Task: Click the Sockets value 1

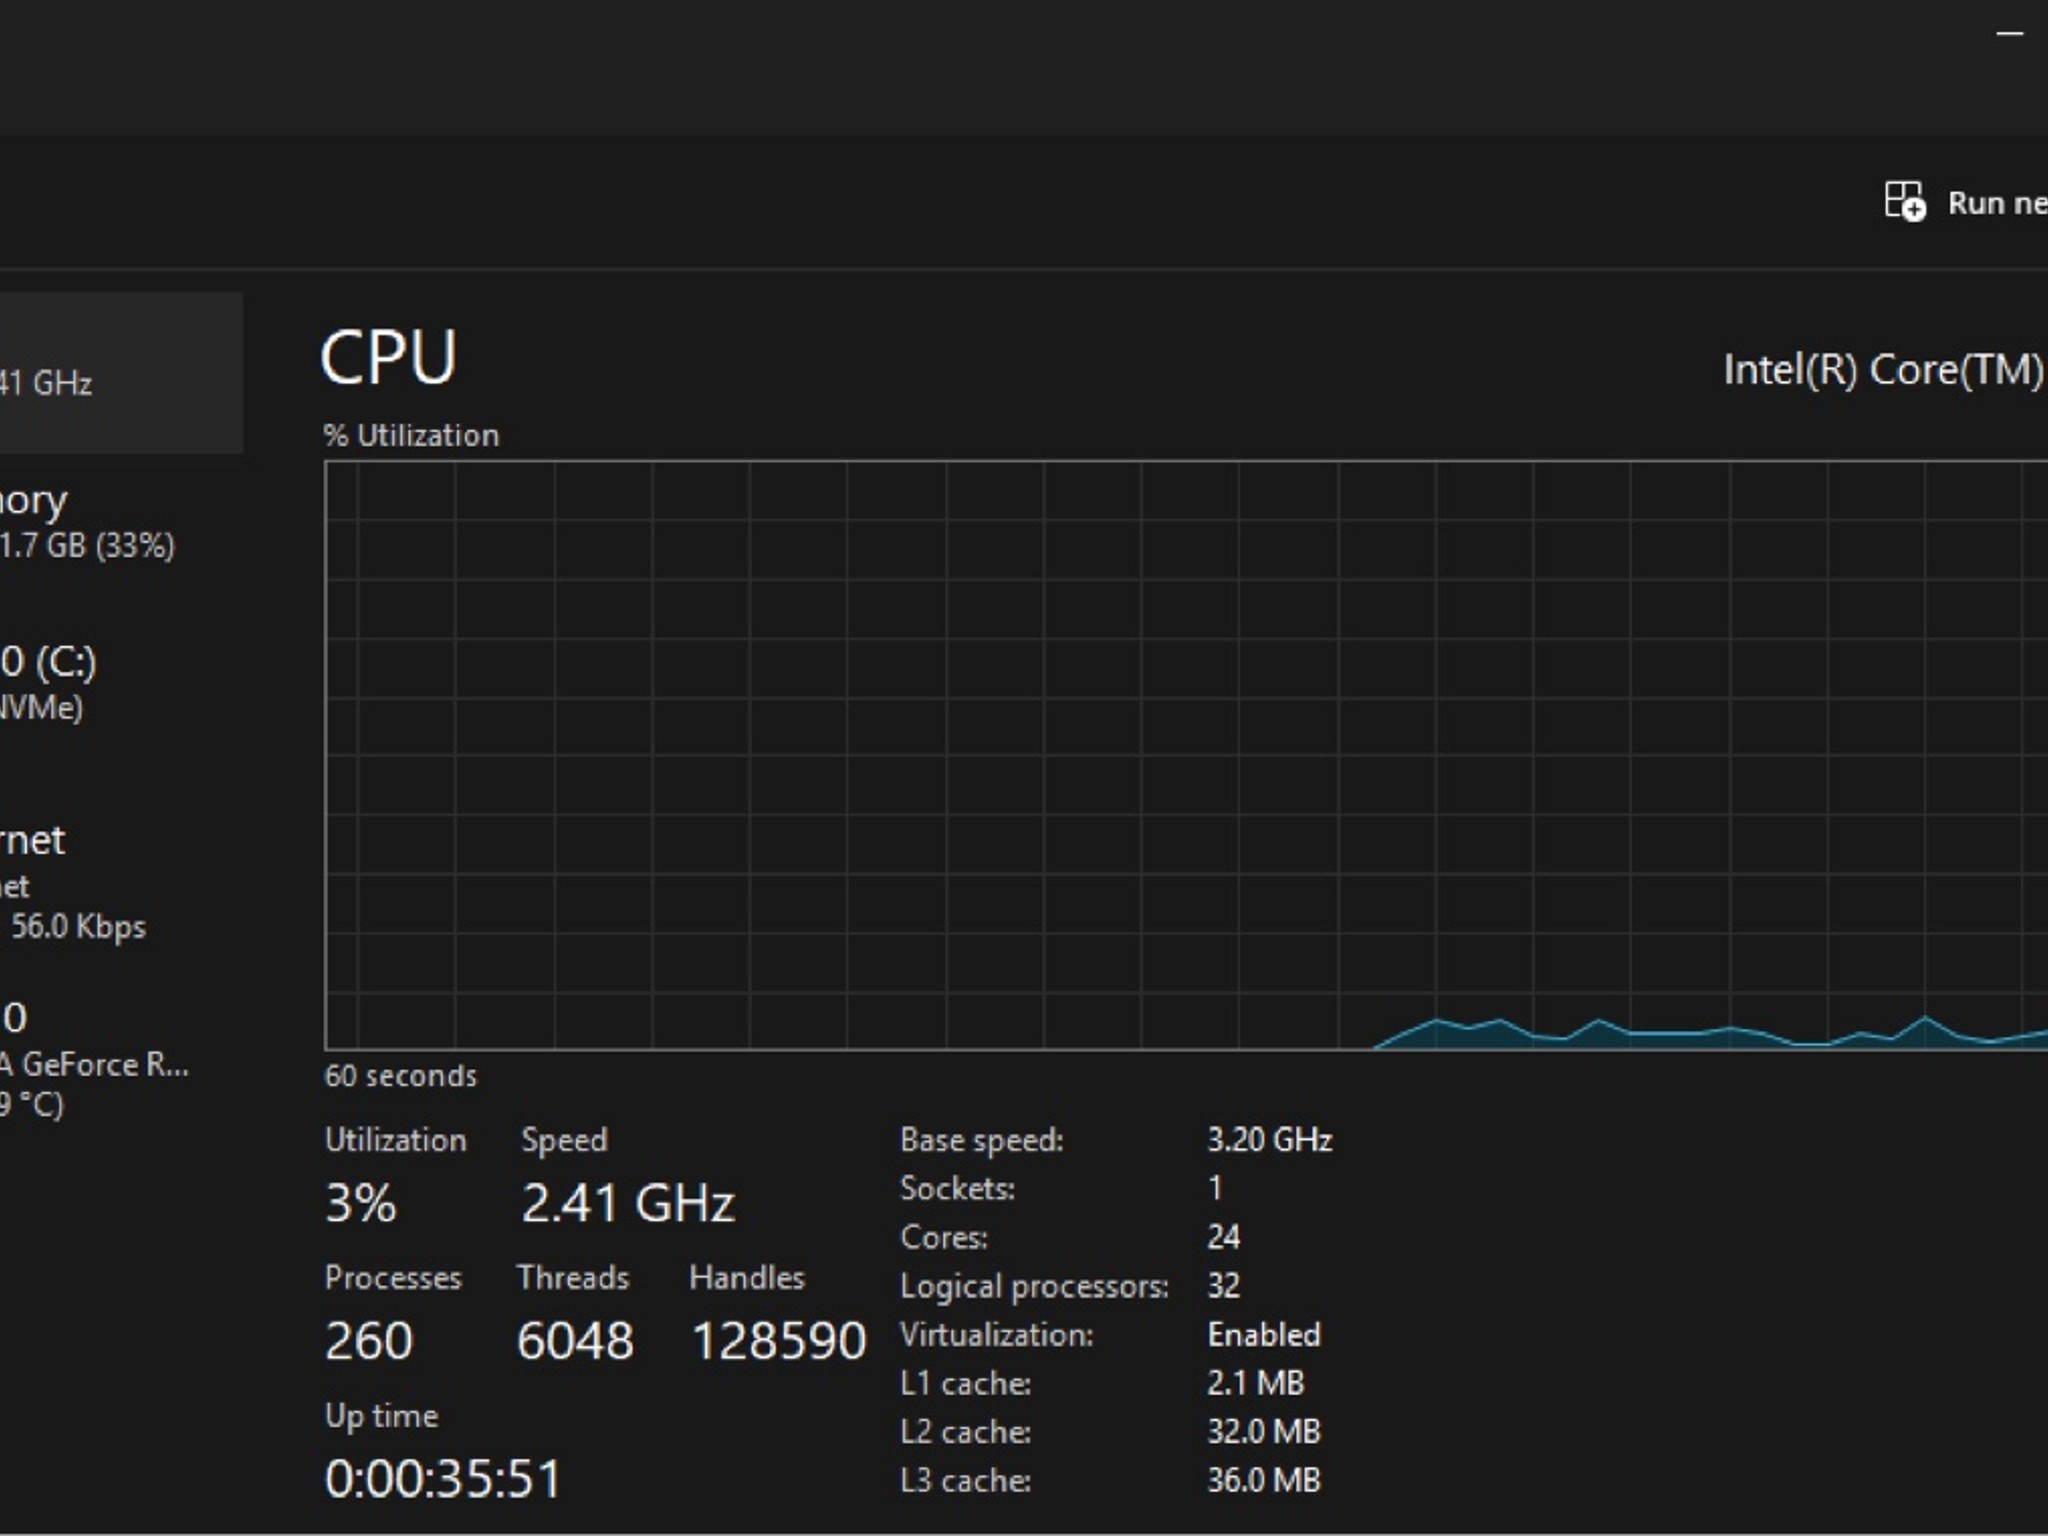Action: click(x=1214, y=1188)
